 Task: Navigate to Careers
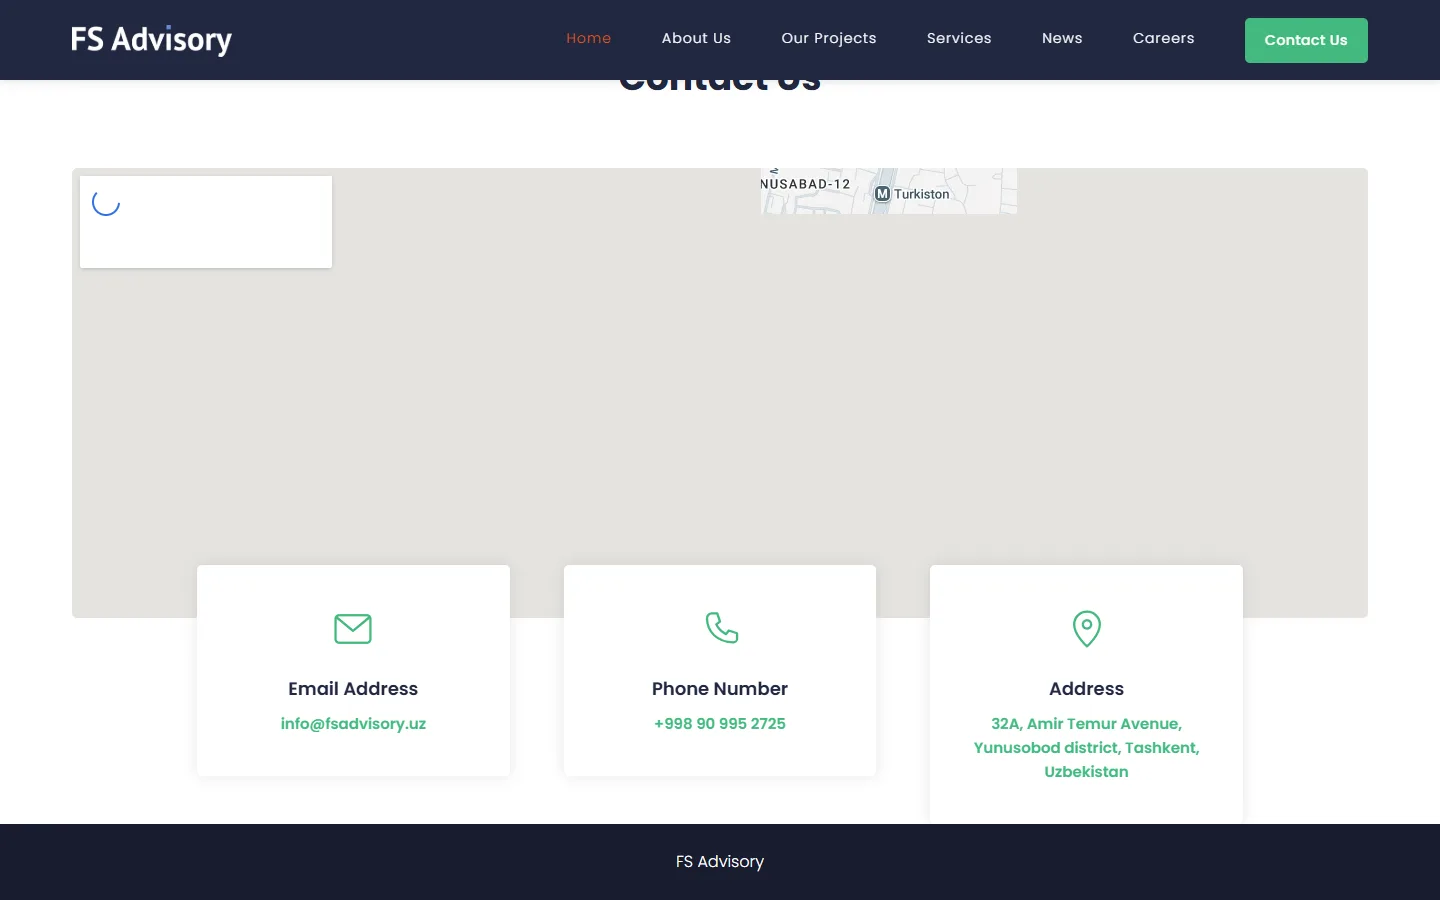(x=1163, y=38)
